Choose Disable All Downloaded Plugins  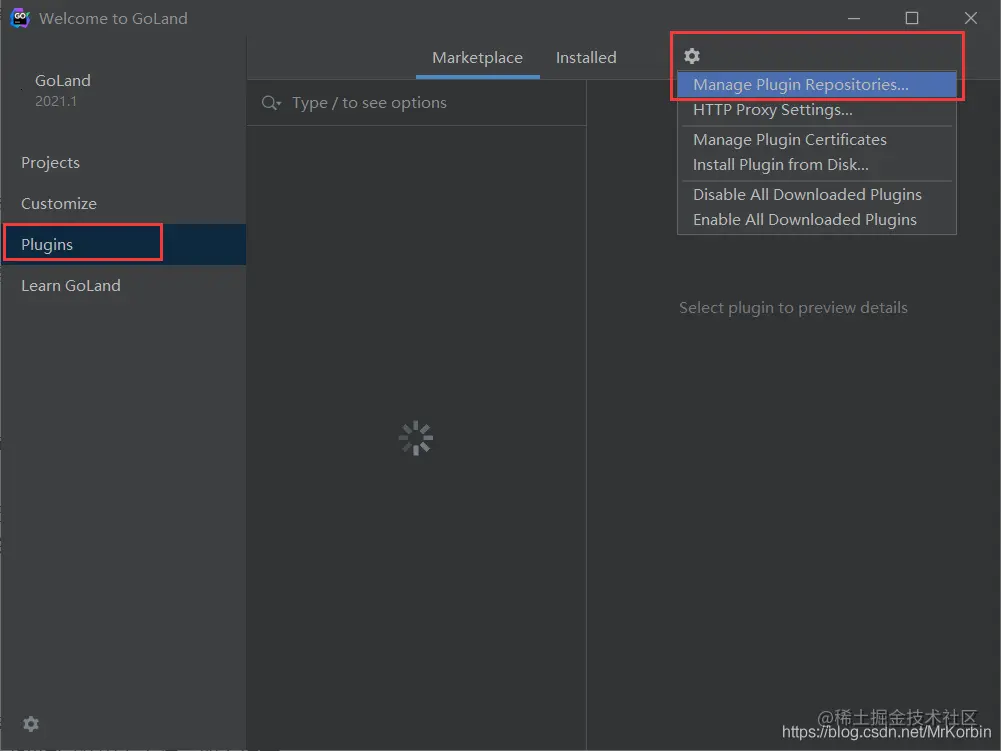pyautogui.click(x=817, y=195)
